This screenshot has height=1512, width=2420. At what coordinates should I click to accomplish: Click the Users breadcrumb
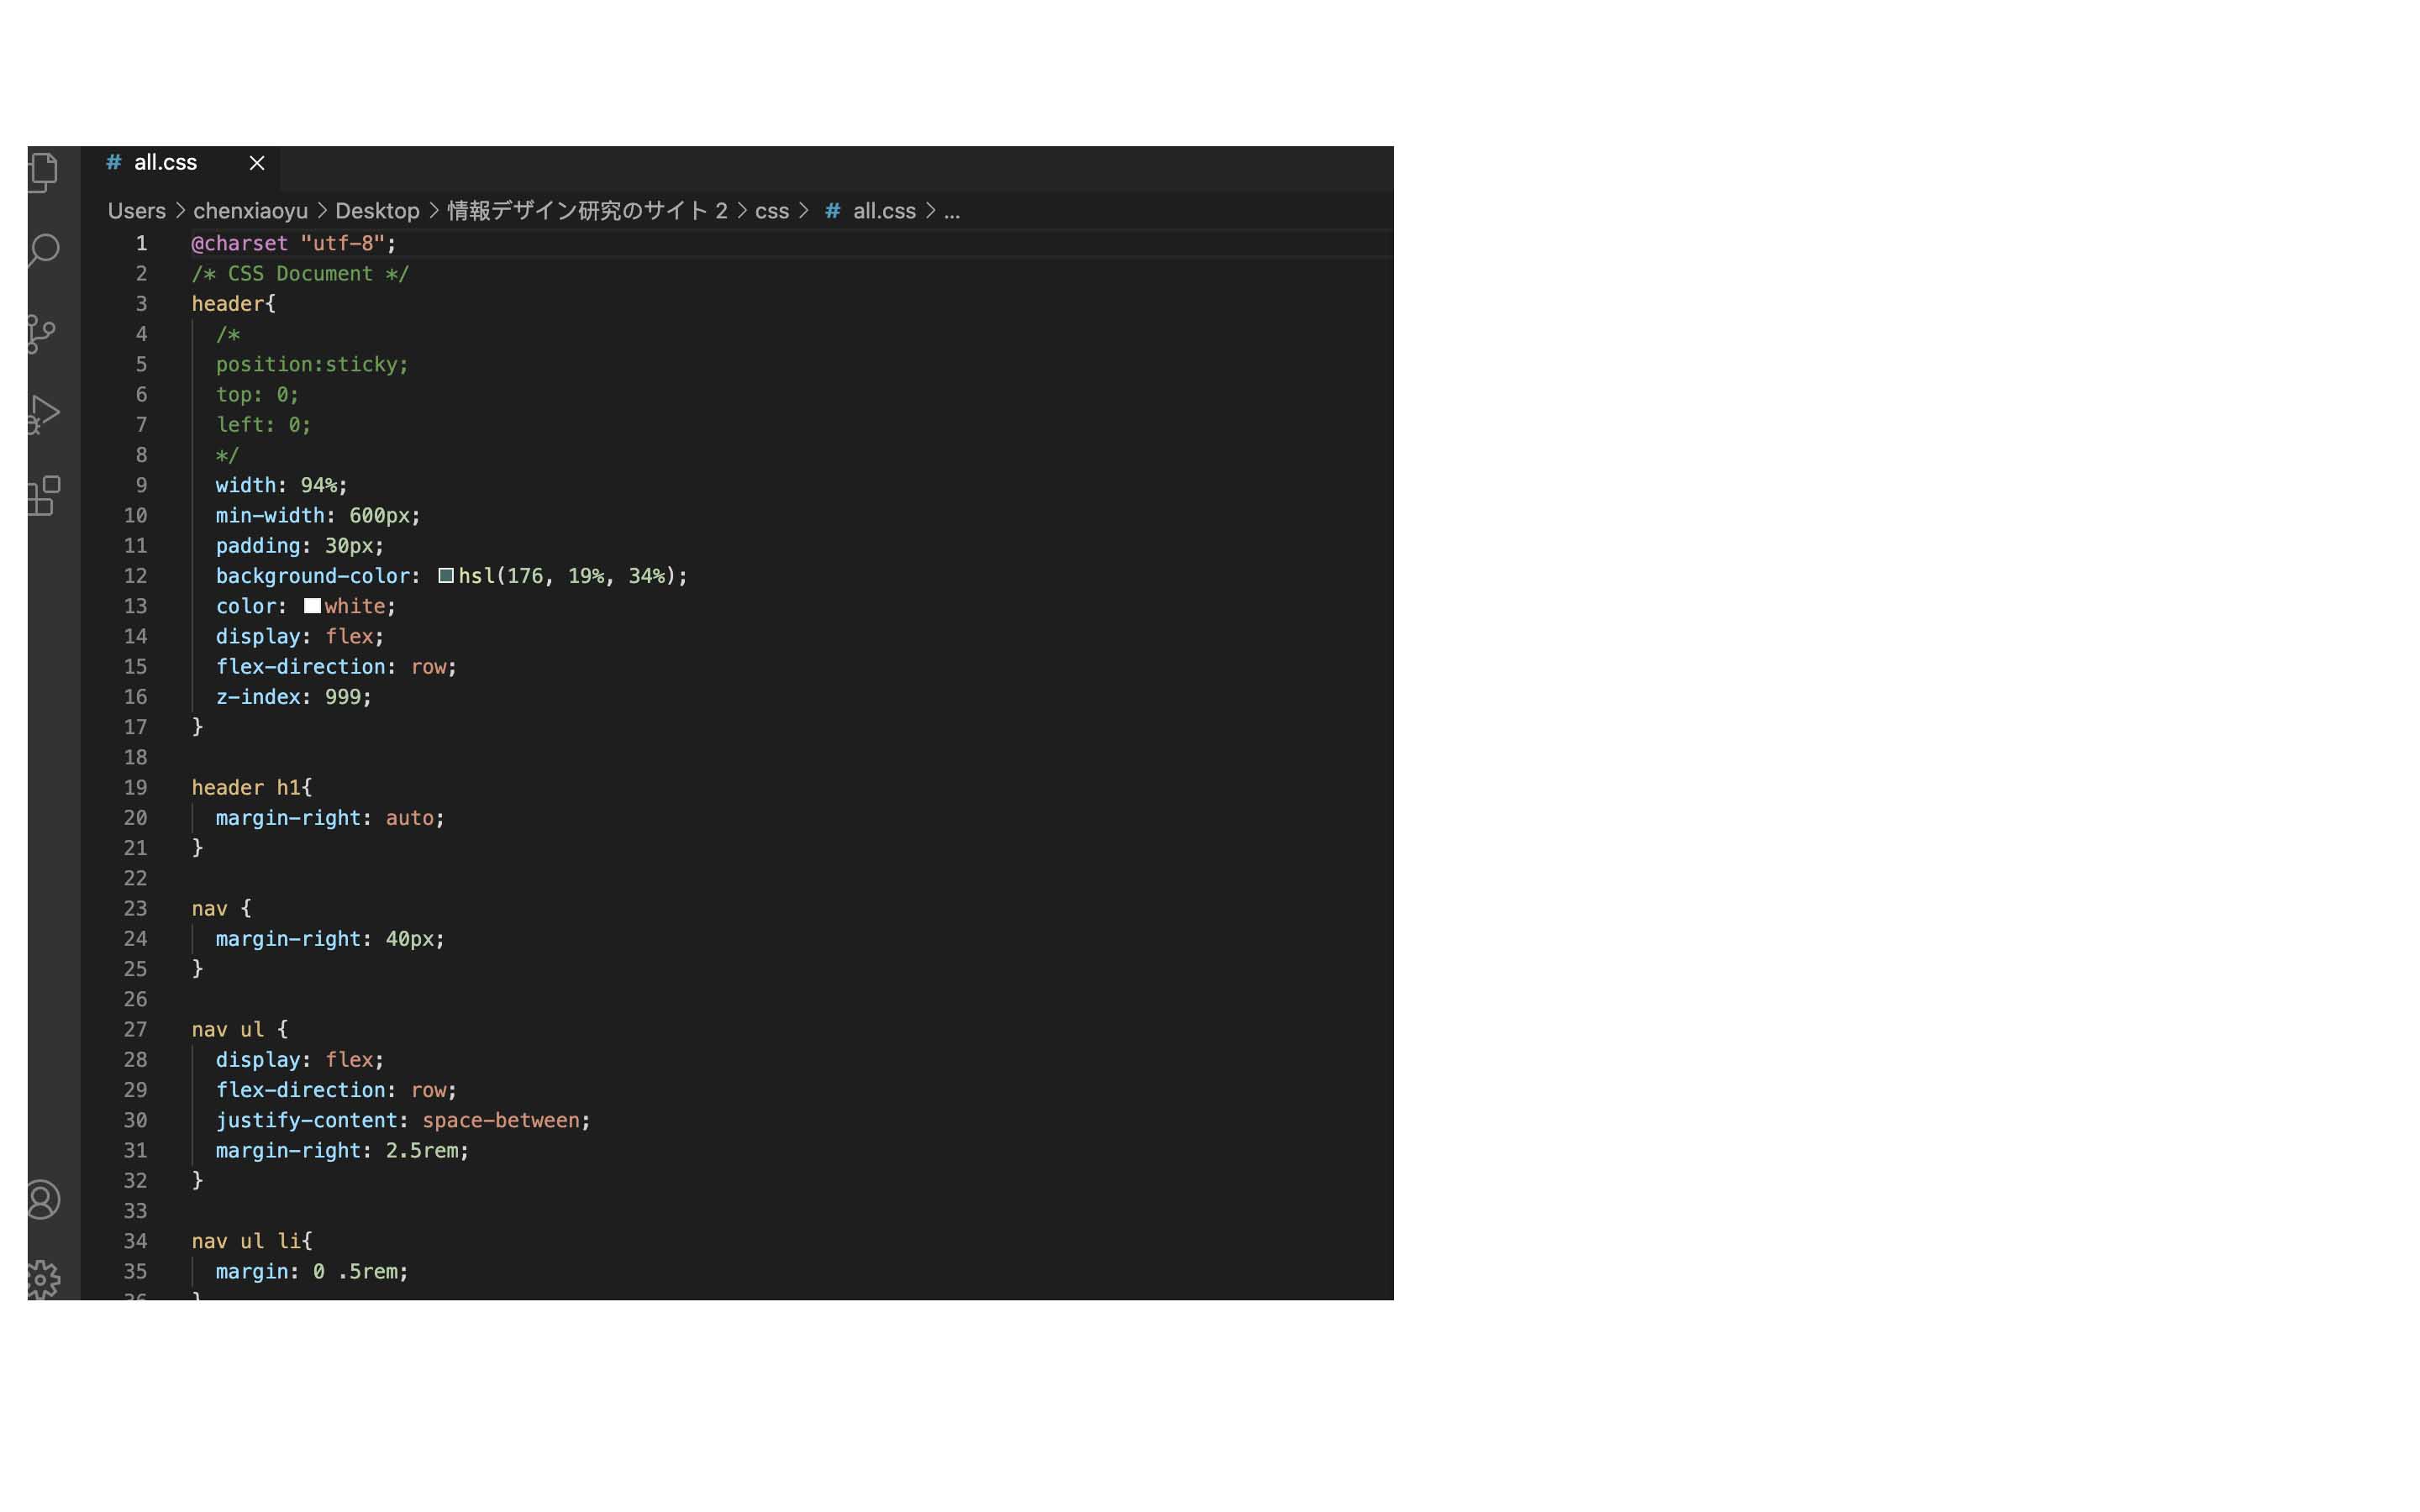point(137,211)
